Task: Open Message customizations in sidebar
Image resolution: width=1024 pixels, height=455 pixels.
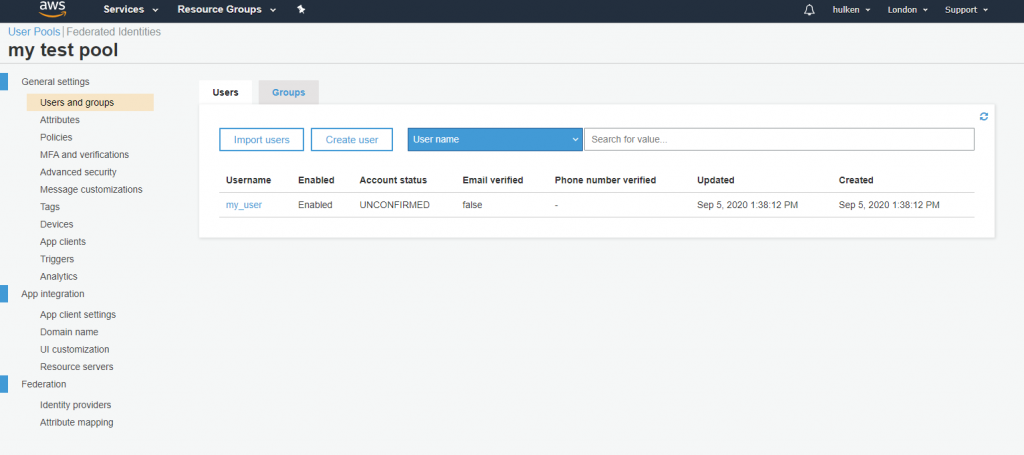Action: point(91,190)
